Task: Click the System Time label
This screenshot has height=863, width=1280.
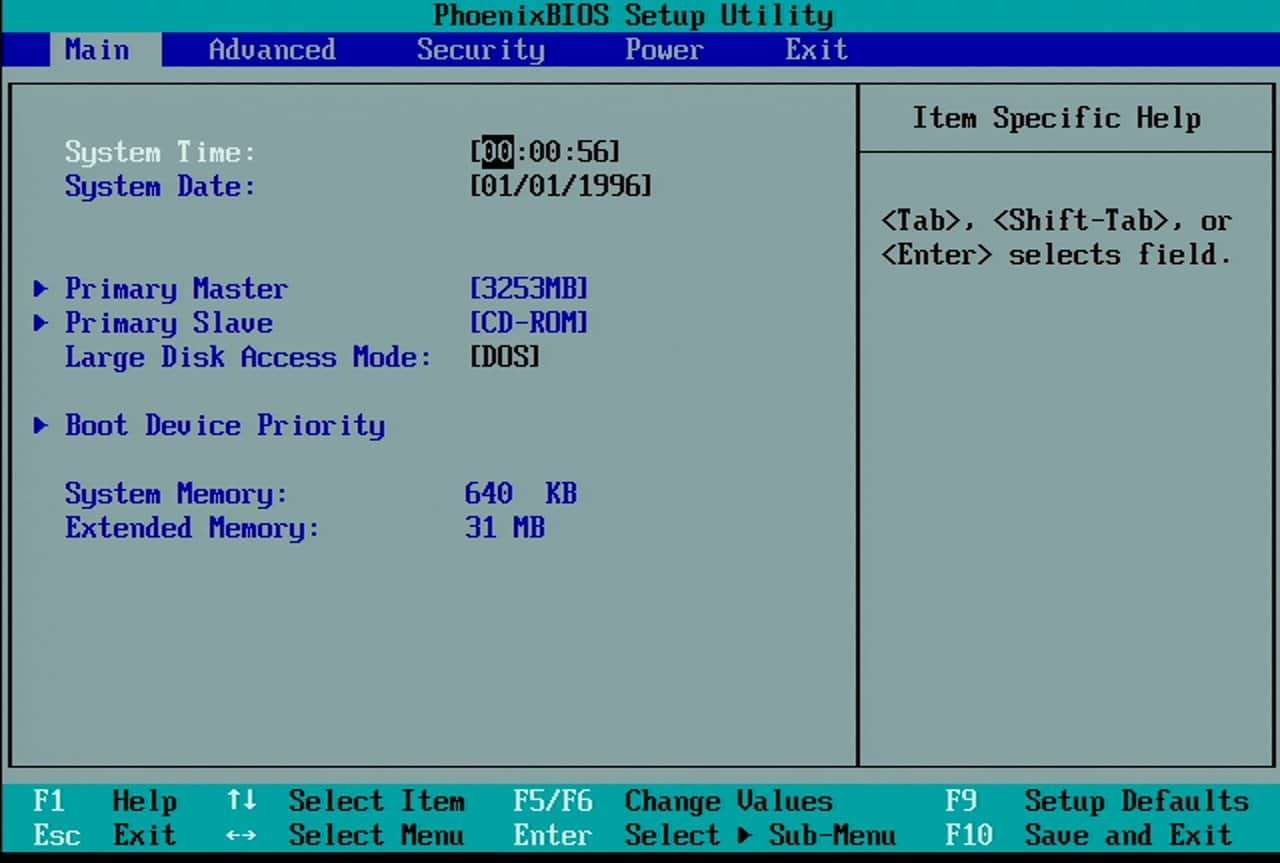Action: click(x=160, y=152)
